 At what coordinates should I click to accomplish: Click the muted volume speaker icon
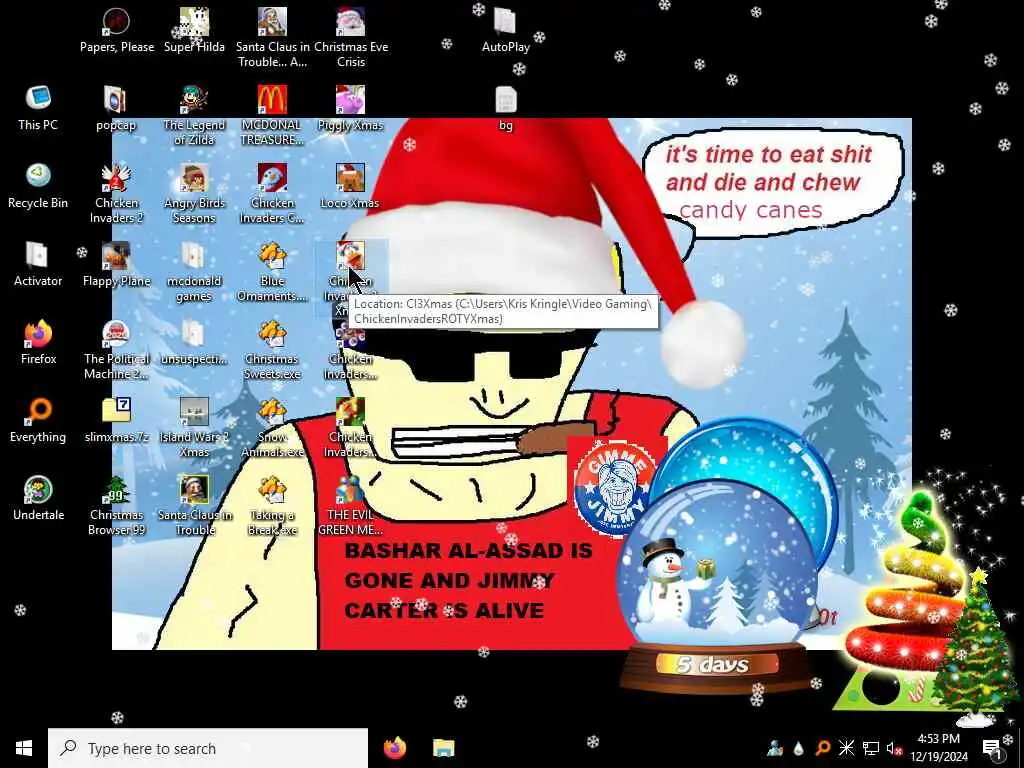point(894,748)
